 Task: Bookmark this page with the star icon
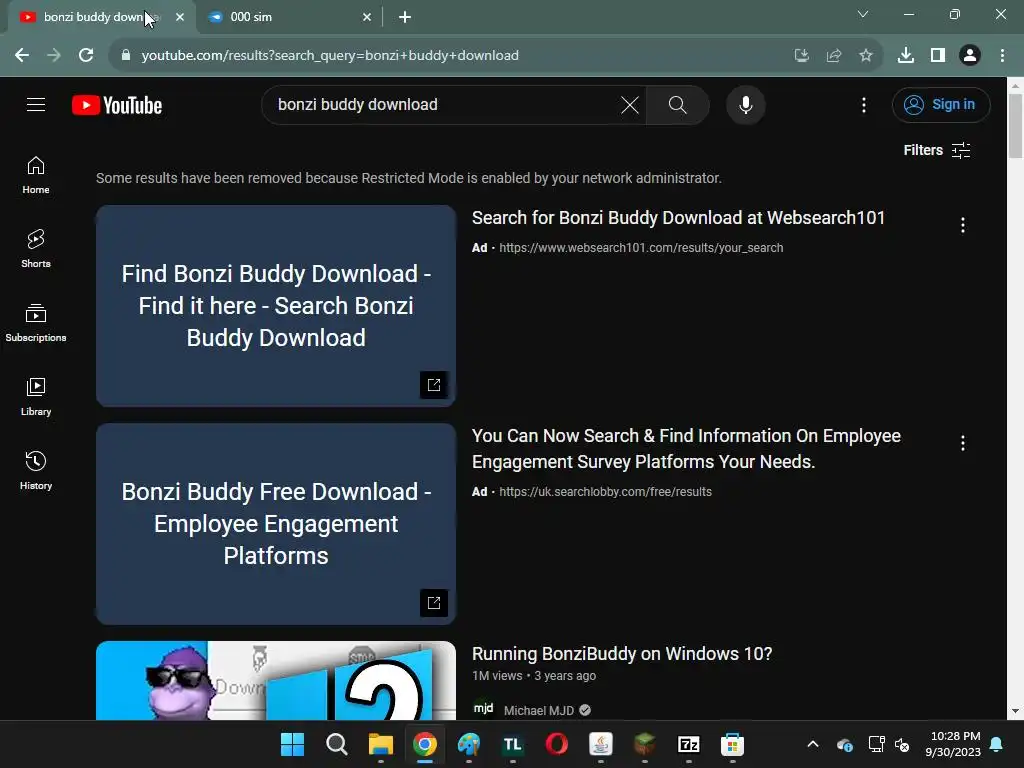click(x=866, y=56)
